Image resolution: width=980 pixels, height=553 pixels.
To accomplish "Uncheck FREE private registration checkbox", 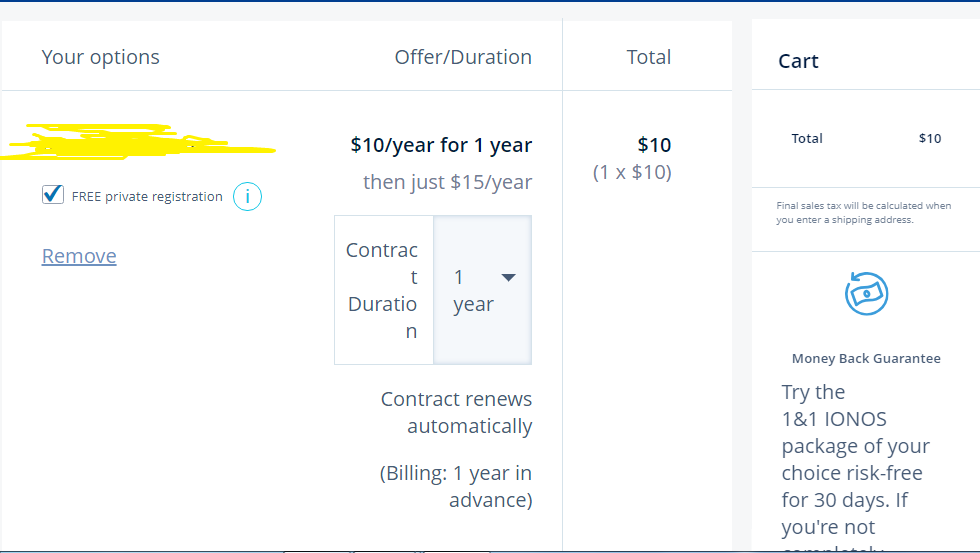I will (53, 194).
